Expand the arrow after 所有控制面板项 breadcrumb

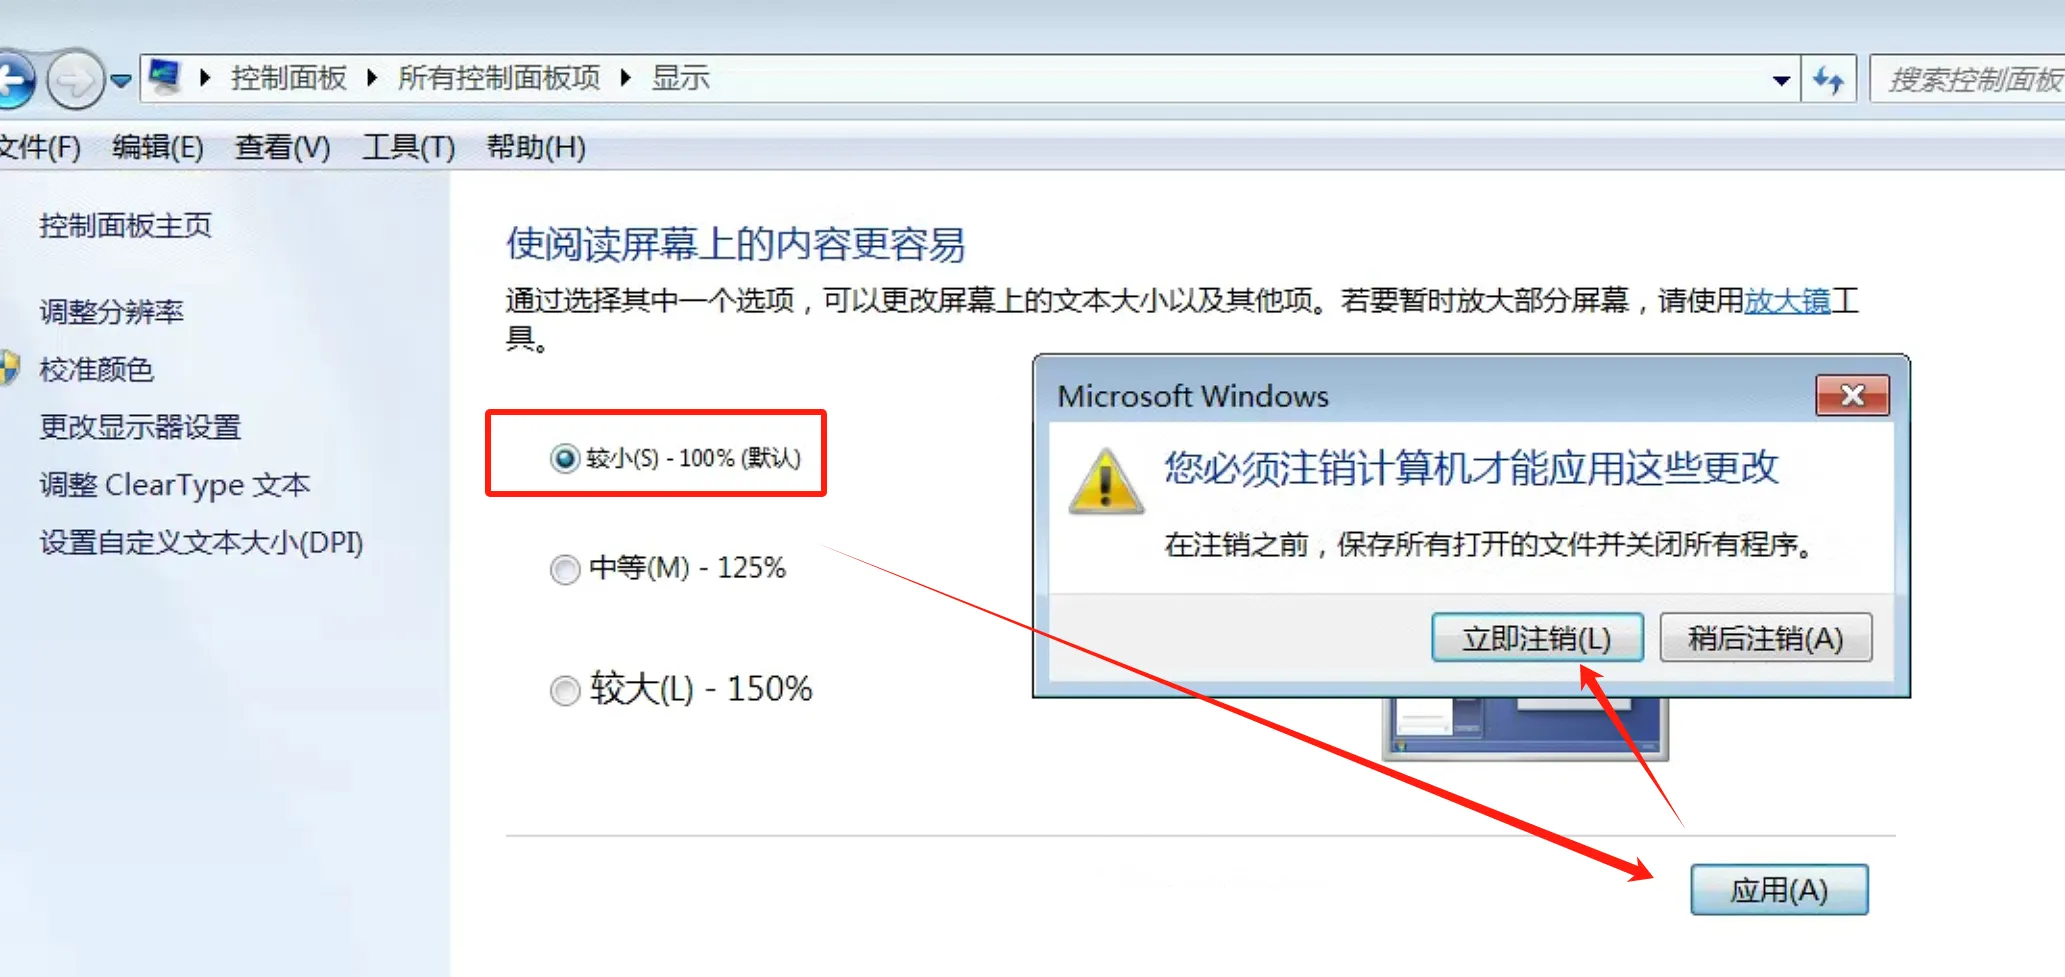[626, 78]
